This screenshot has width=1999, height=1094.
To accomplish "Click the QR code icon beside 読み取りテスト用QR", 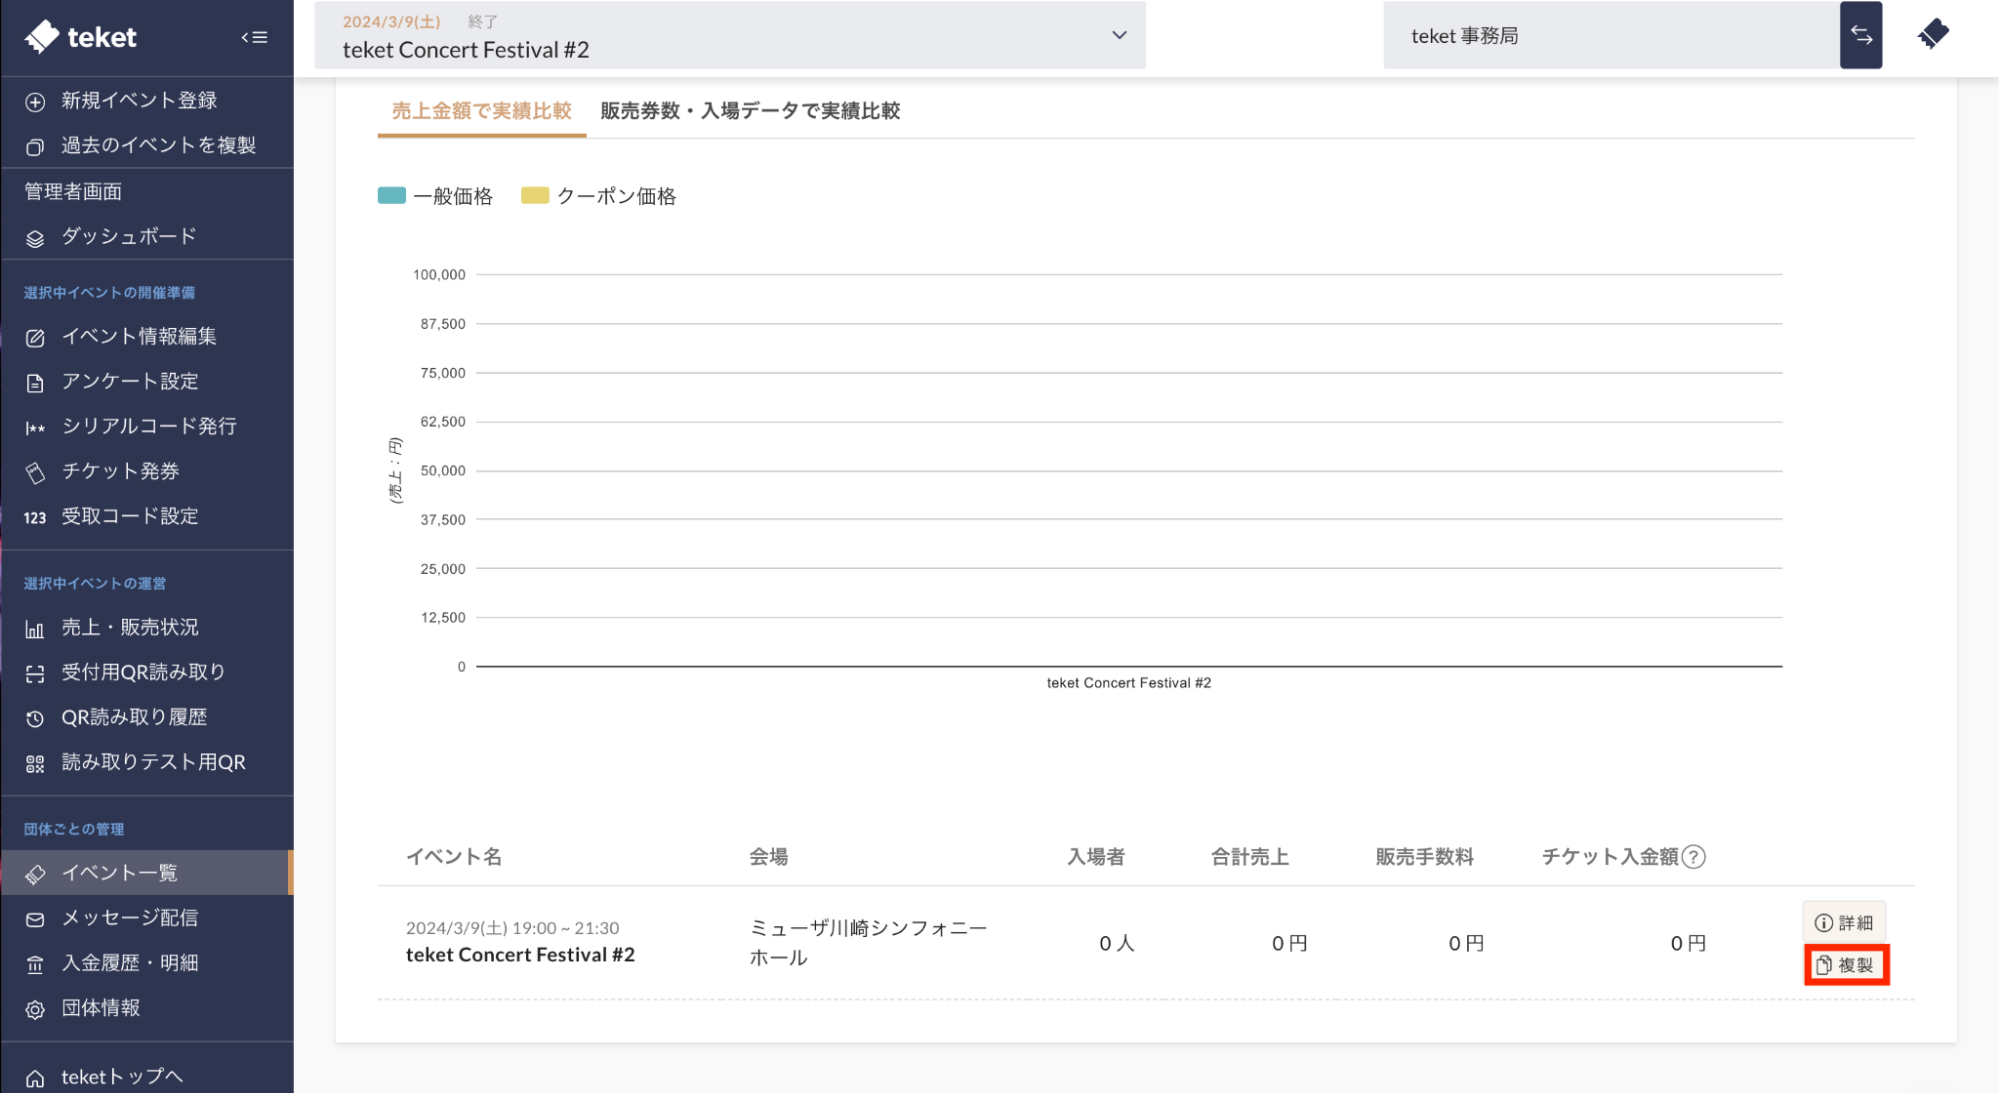I will click(35, 763).
